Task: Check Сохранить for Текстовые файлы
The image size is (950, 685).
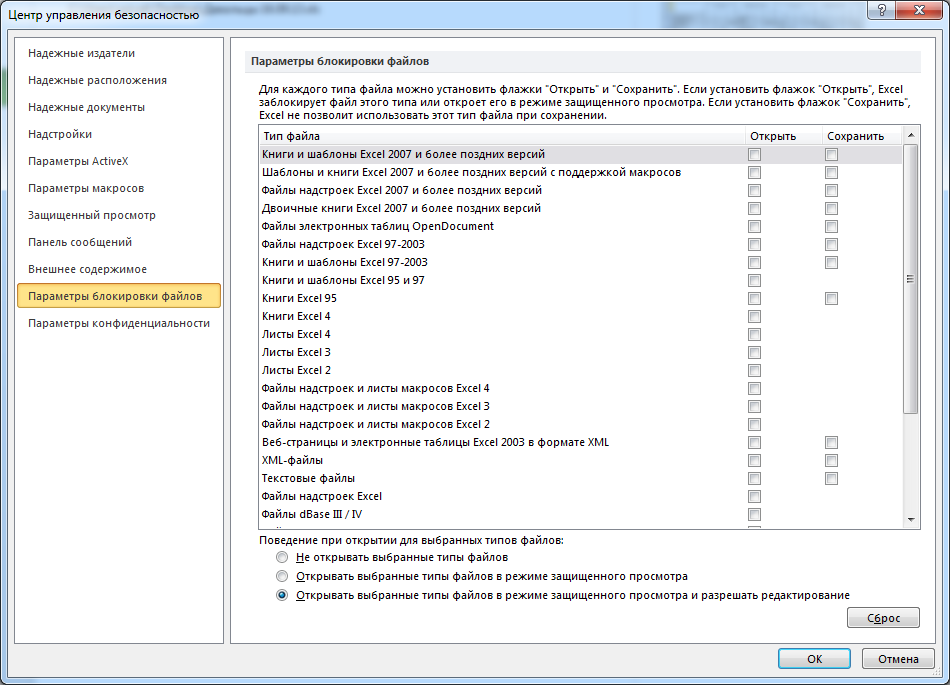Action: point(831,478)
